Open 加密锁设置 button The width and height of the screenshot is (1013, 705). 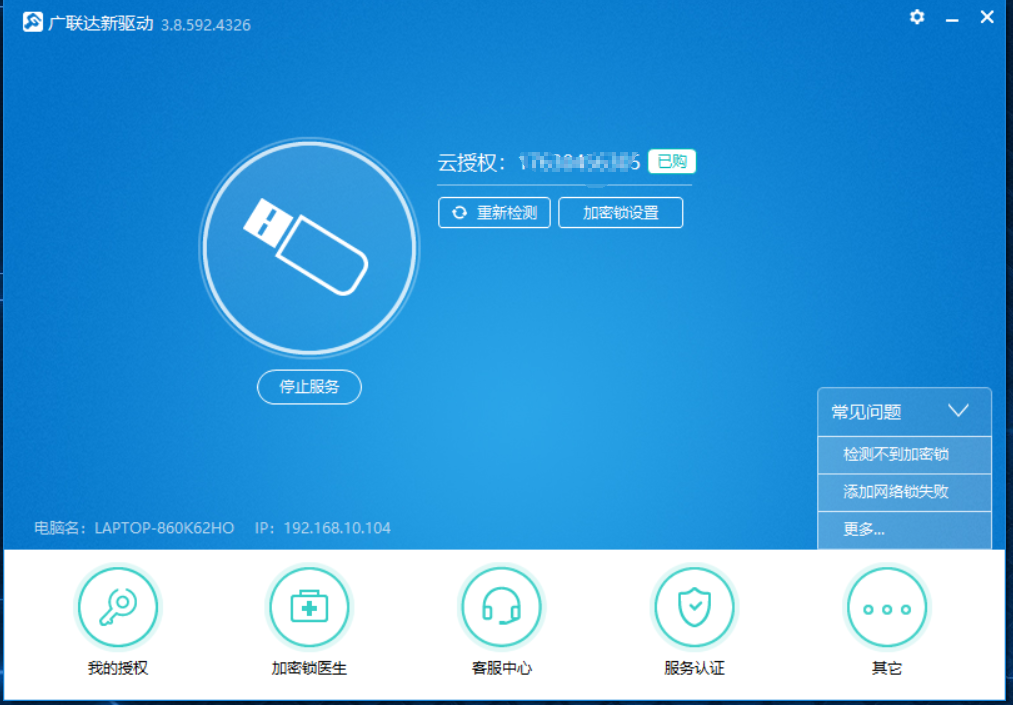click(x=620, y=213)
